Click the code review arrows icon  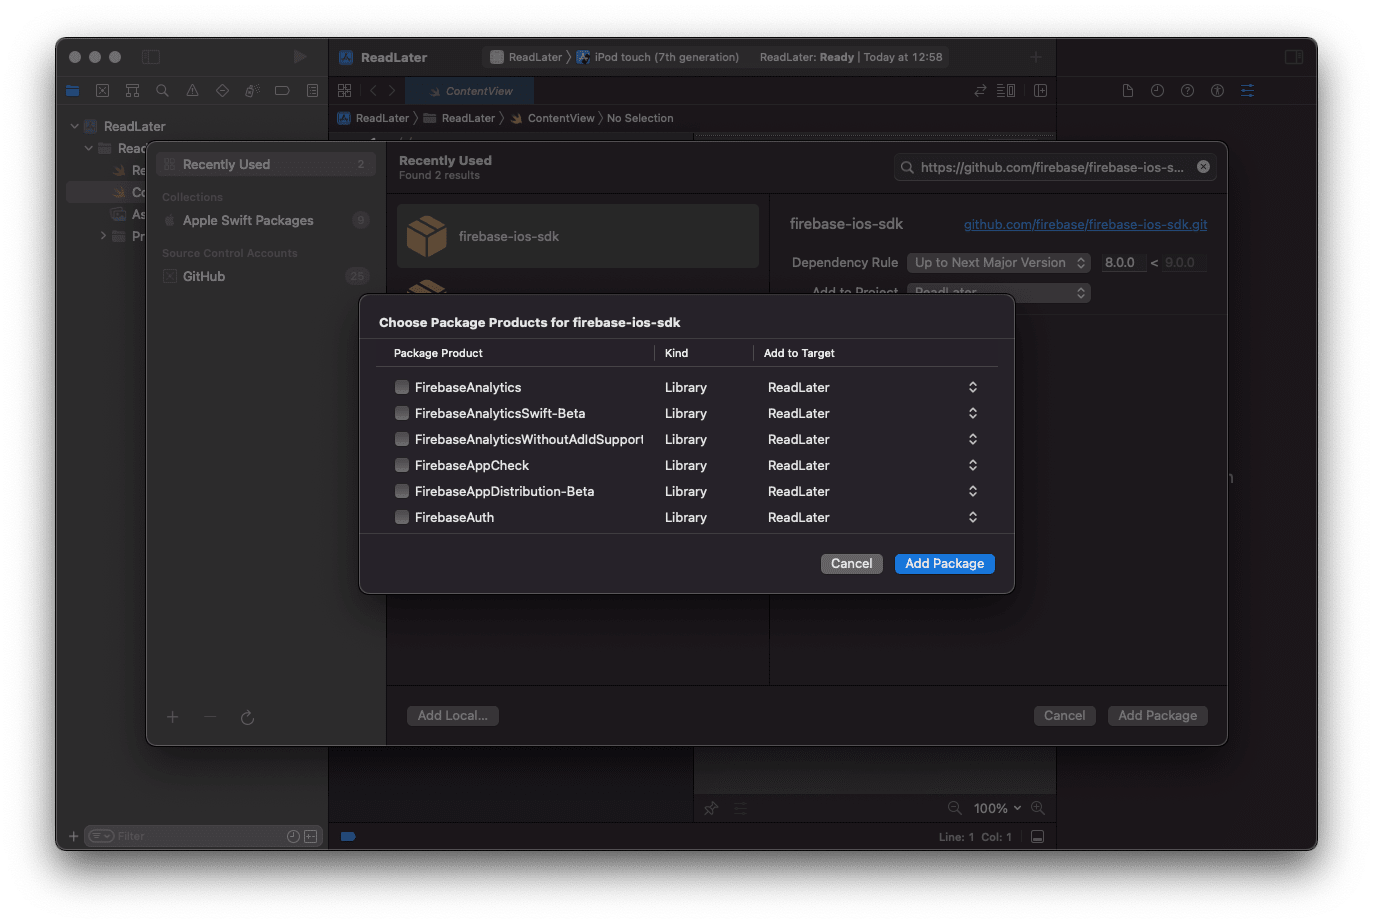click(x=980, y=90)
